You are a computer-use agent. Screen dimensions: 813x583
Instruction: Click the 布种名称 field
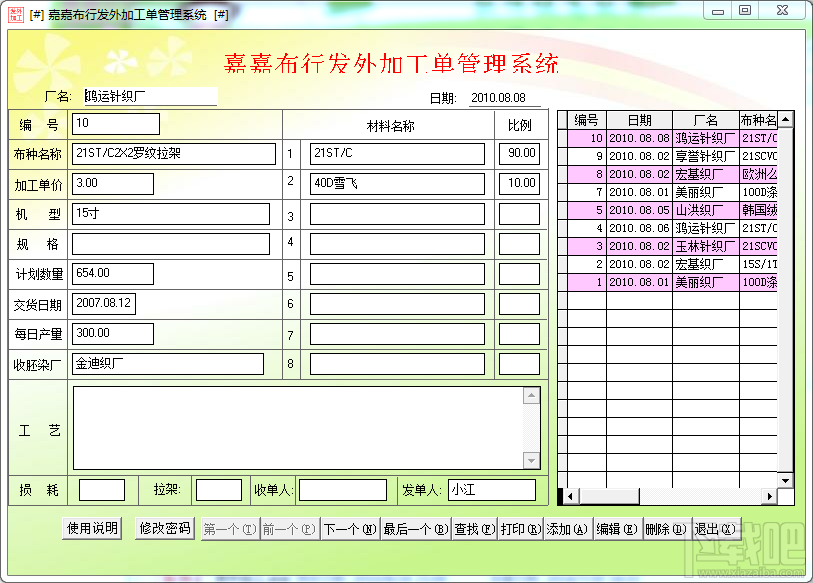coord(174,154)
